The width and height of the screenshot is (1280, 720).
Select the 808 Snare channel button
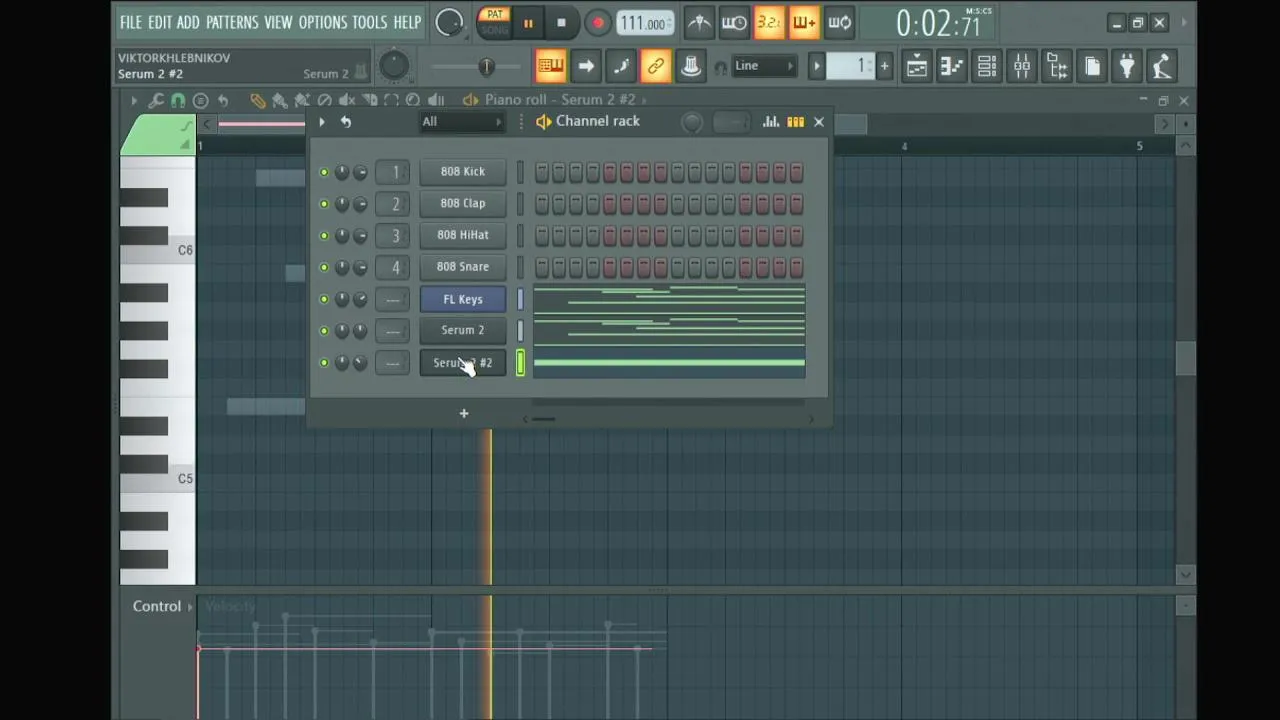click(463, 267)
